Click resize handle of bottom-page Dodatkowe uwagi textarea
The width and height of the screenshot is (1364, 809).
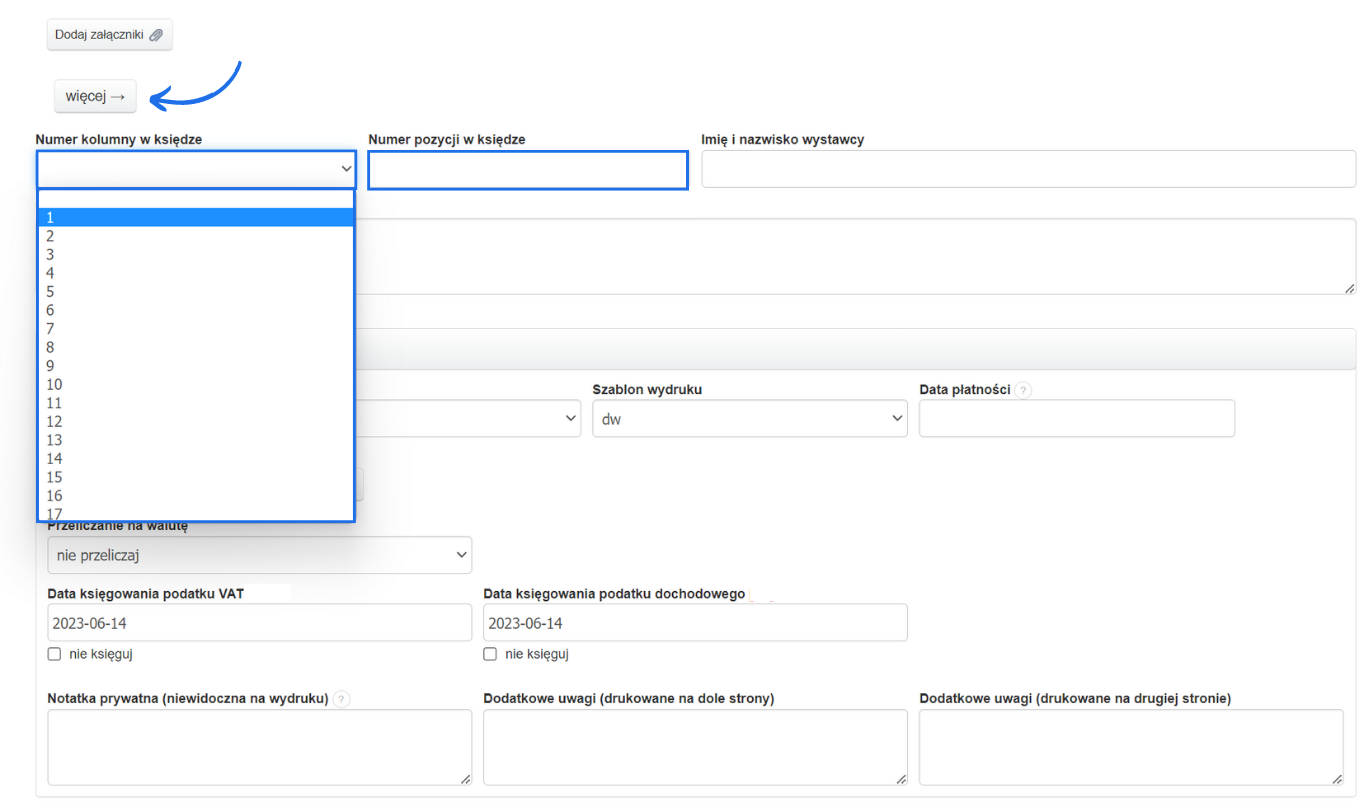pyautogui.click(x=901, y=778)
